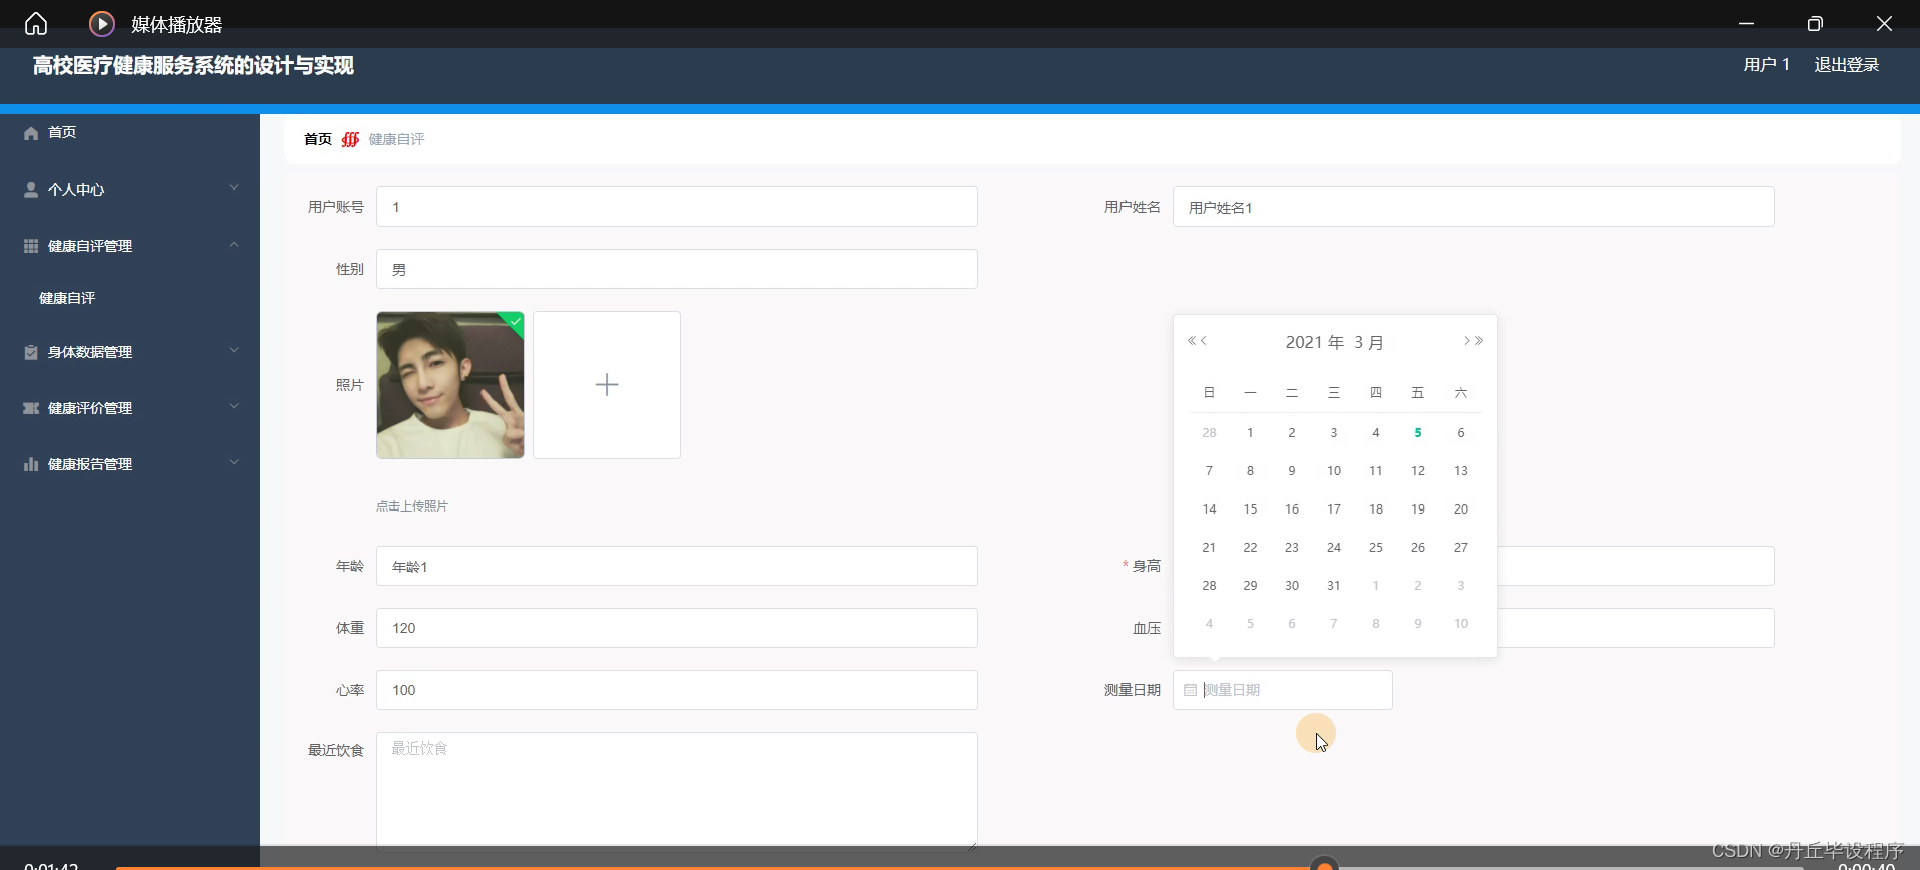1920x870 pixels.
Task: Click the 健康自评管理 grid icon
Action: coord(31,246)
